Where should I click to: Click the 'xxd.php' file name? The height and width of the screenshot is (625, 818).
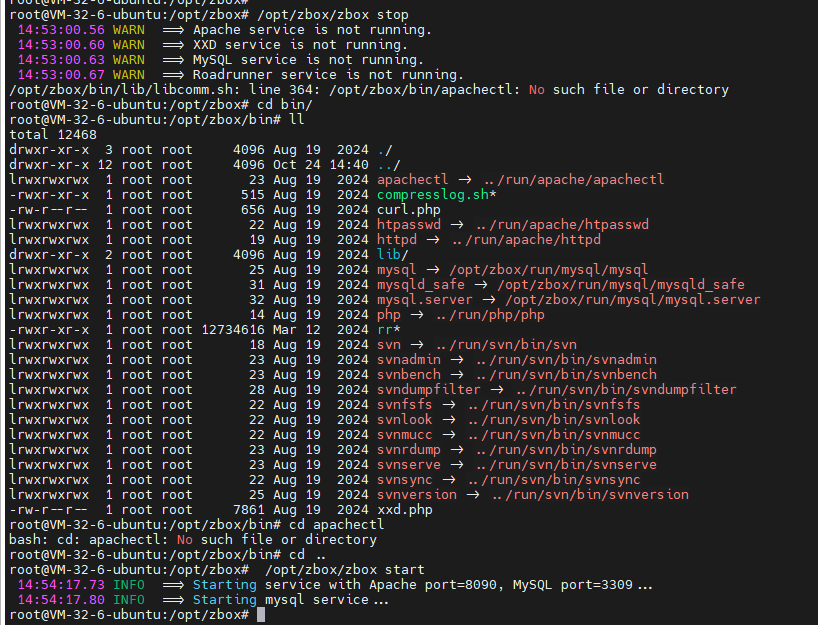tap(405, 510)
